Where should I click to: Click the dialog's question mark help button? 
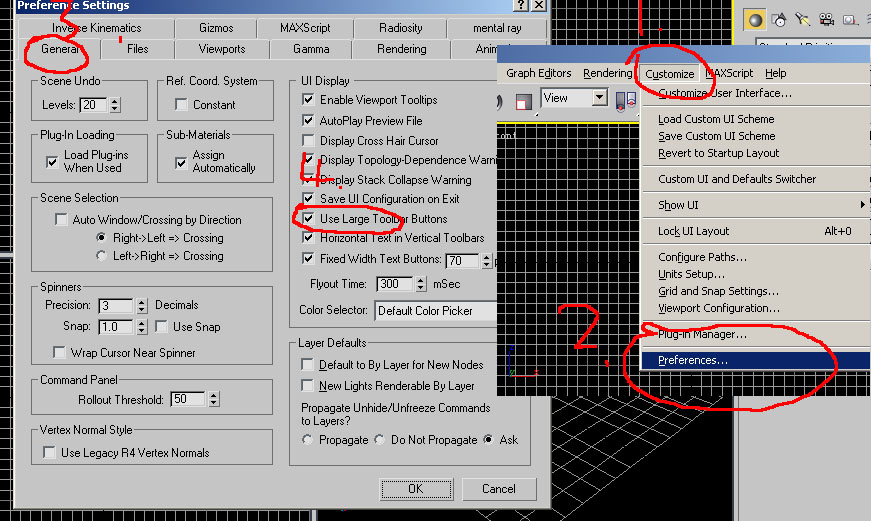click(521, 5)
